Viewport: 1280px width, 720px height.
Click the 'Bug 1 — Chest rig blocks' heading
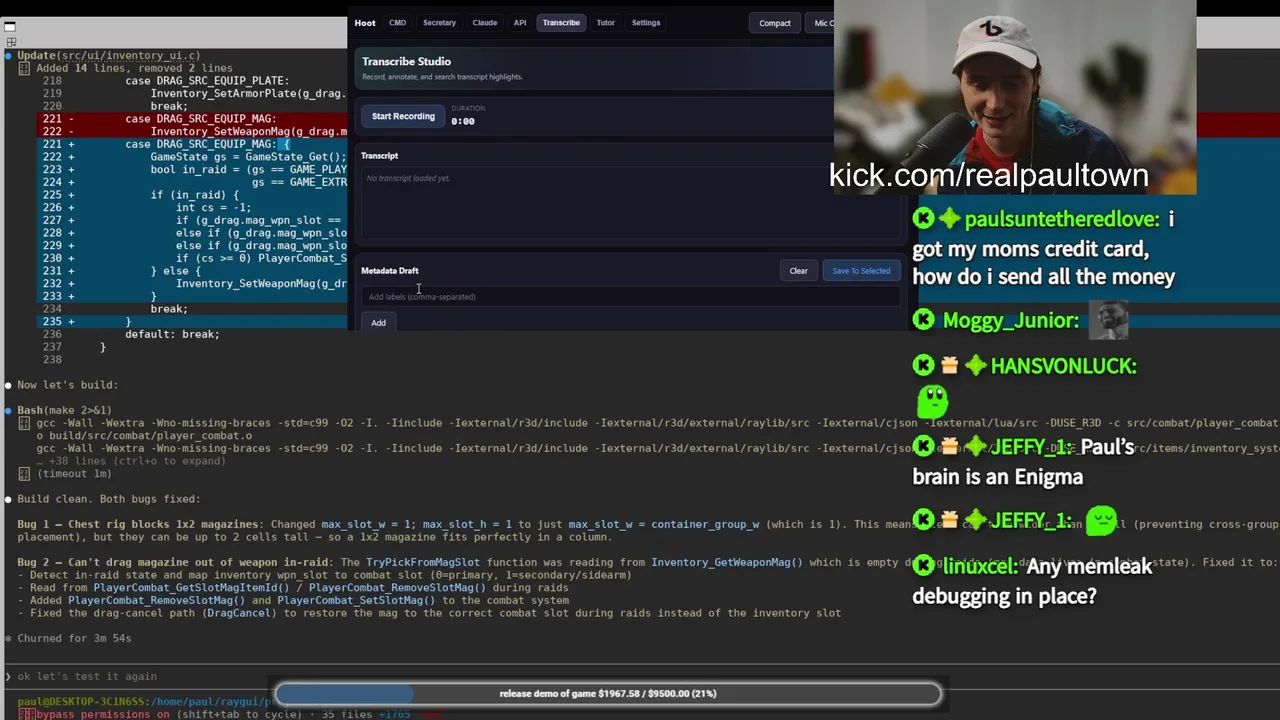click(x=138, y=524)
